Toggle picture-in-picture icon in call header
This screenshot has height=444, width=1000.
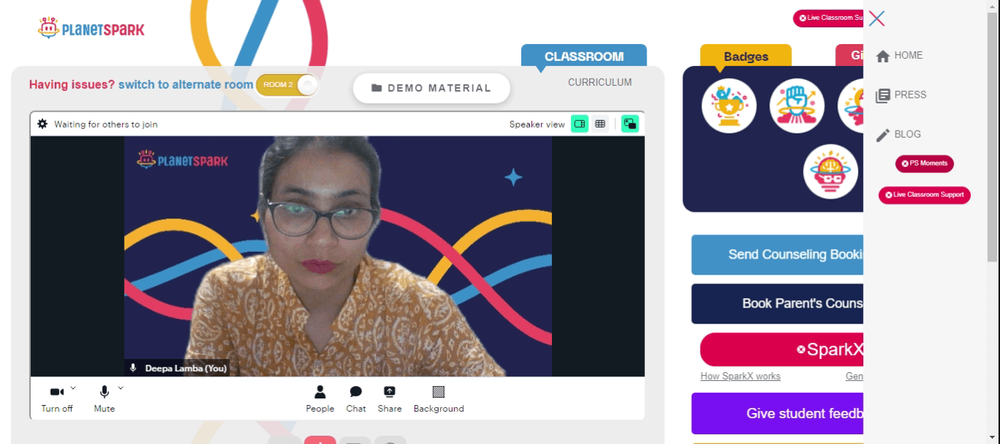pos(630,124)
